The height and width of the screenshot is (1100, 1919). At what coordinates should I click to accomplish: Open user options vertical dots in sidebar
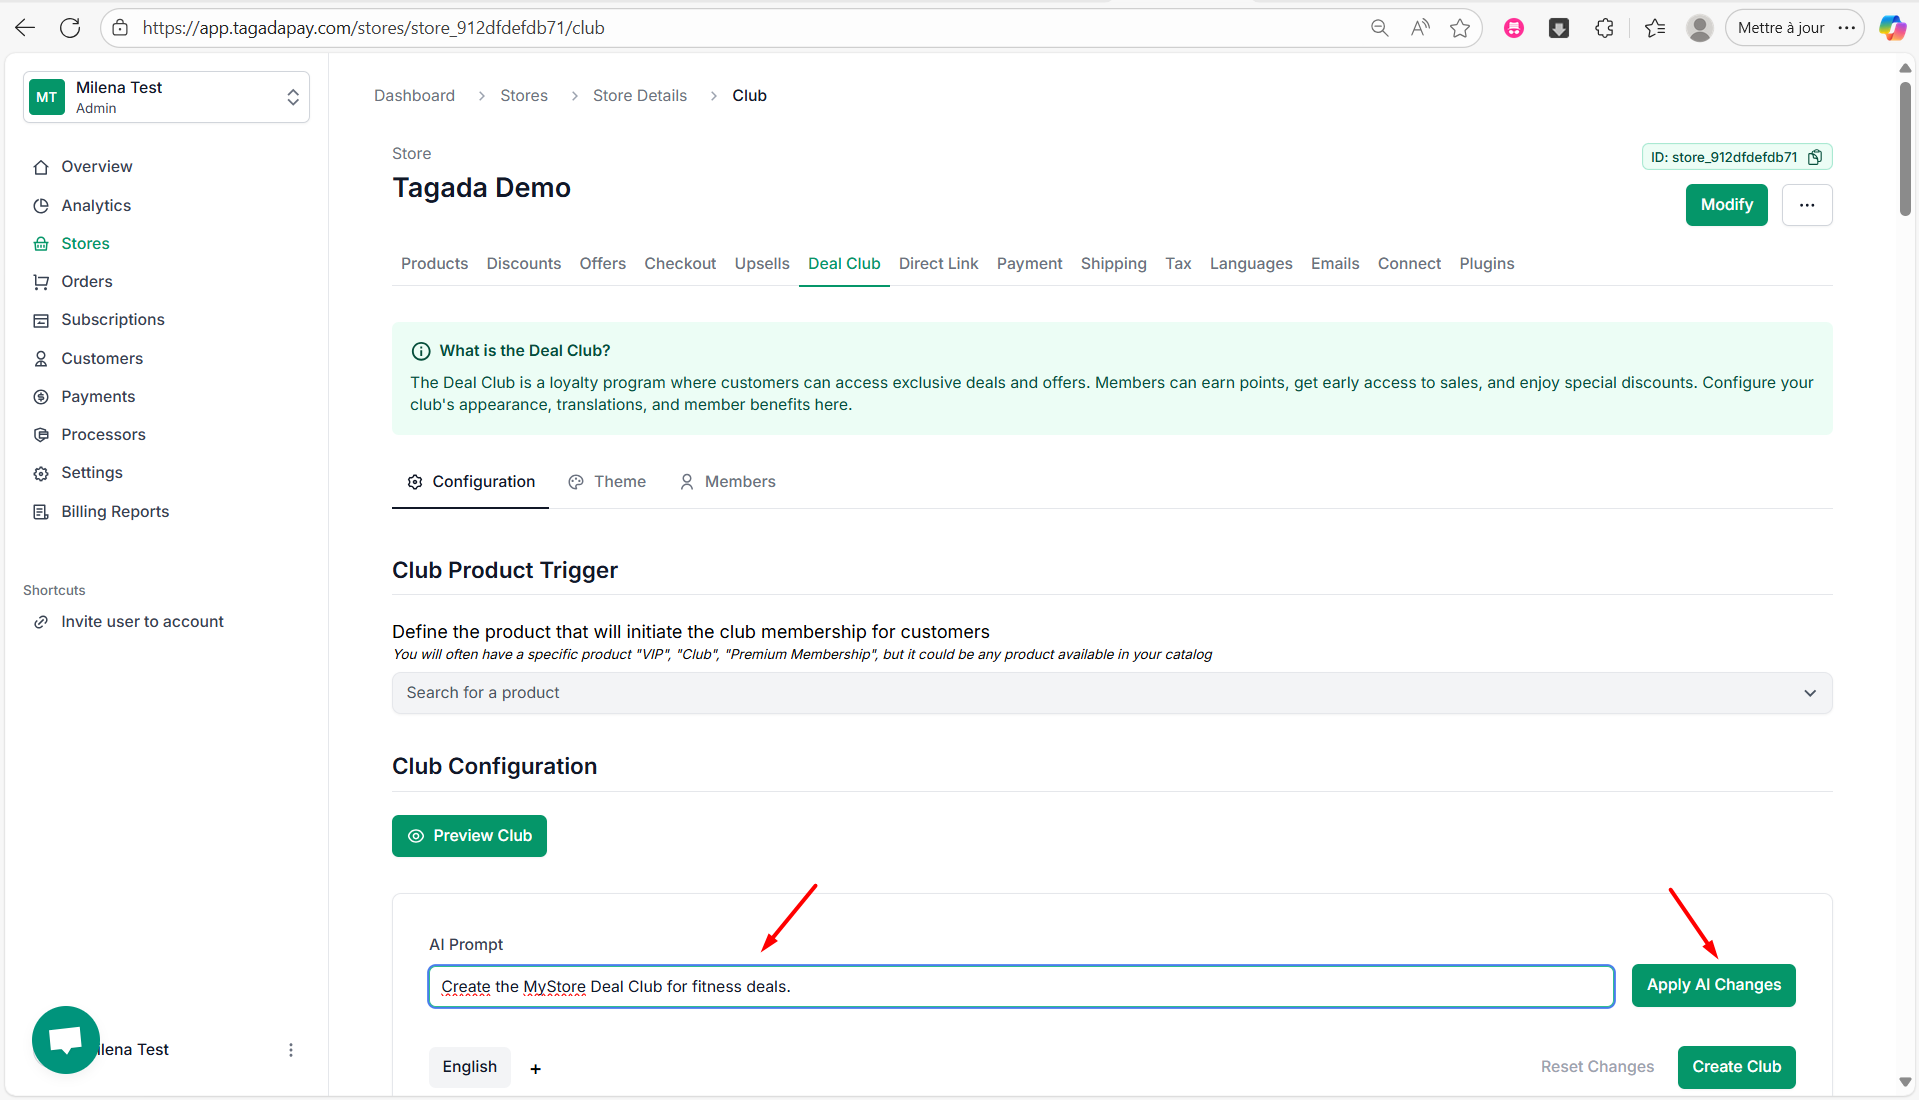click(x=291, y=1050)
